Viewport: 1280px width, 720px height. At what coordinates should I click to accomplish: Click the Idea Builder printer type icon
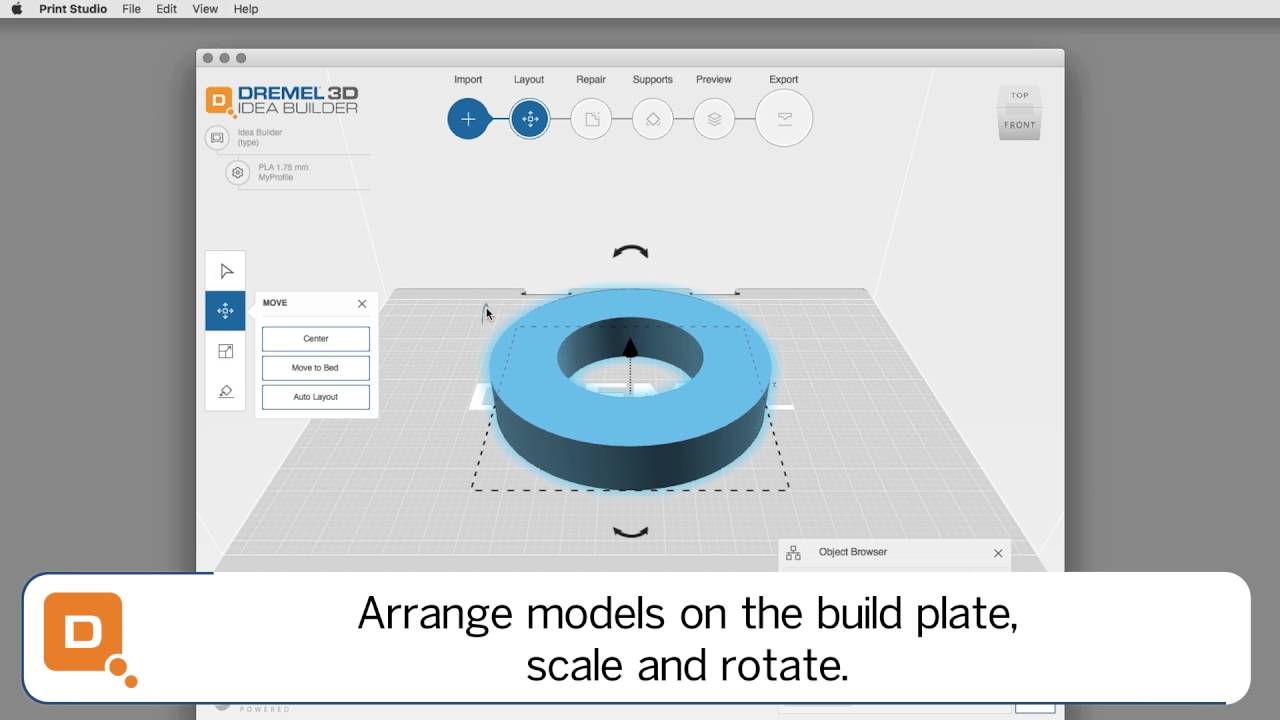[x=217, y=138]
